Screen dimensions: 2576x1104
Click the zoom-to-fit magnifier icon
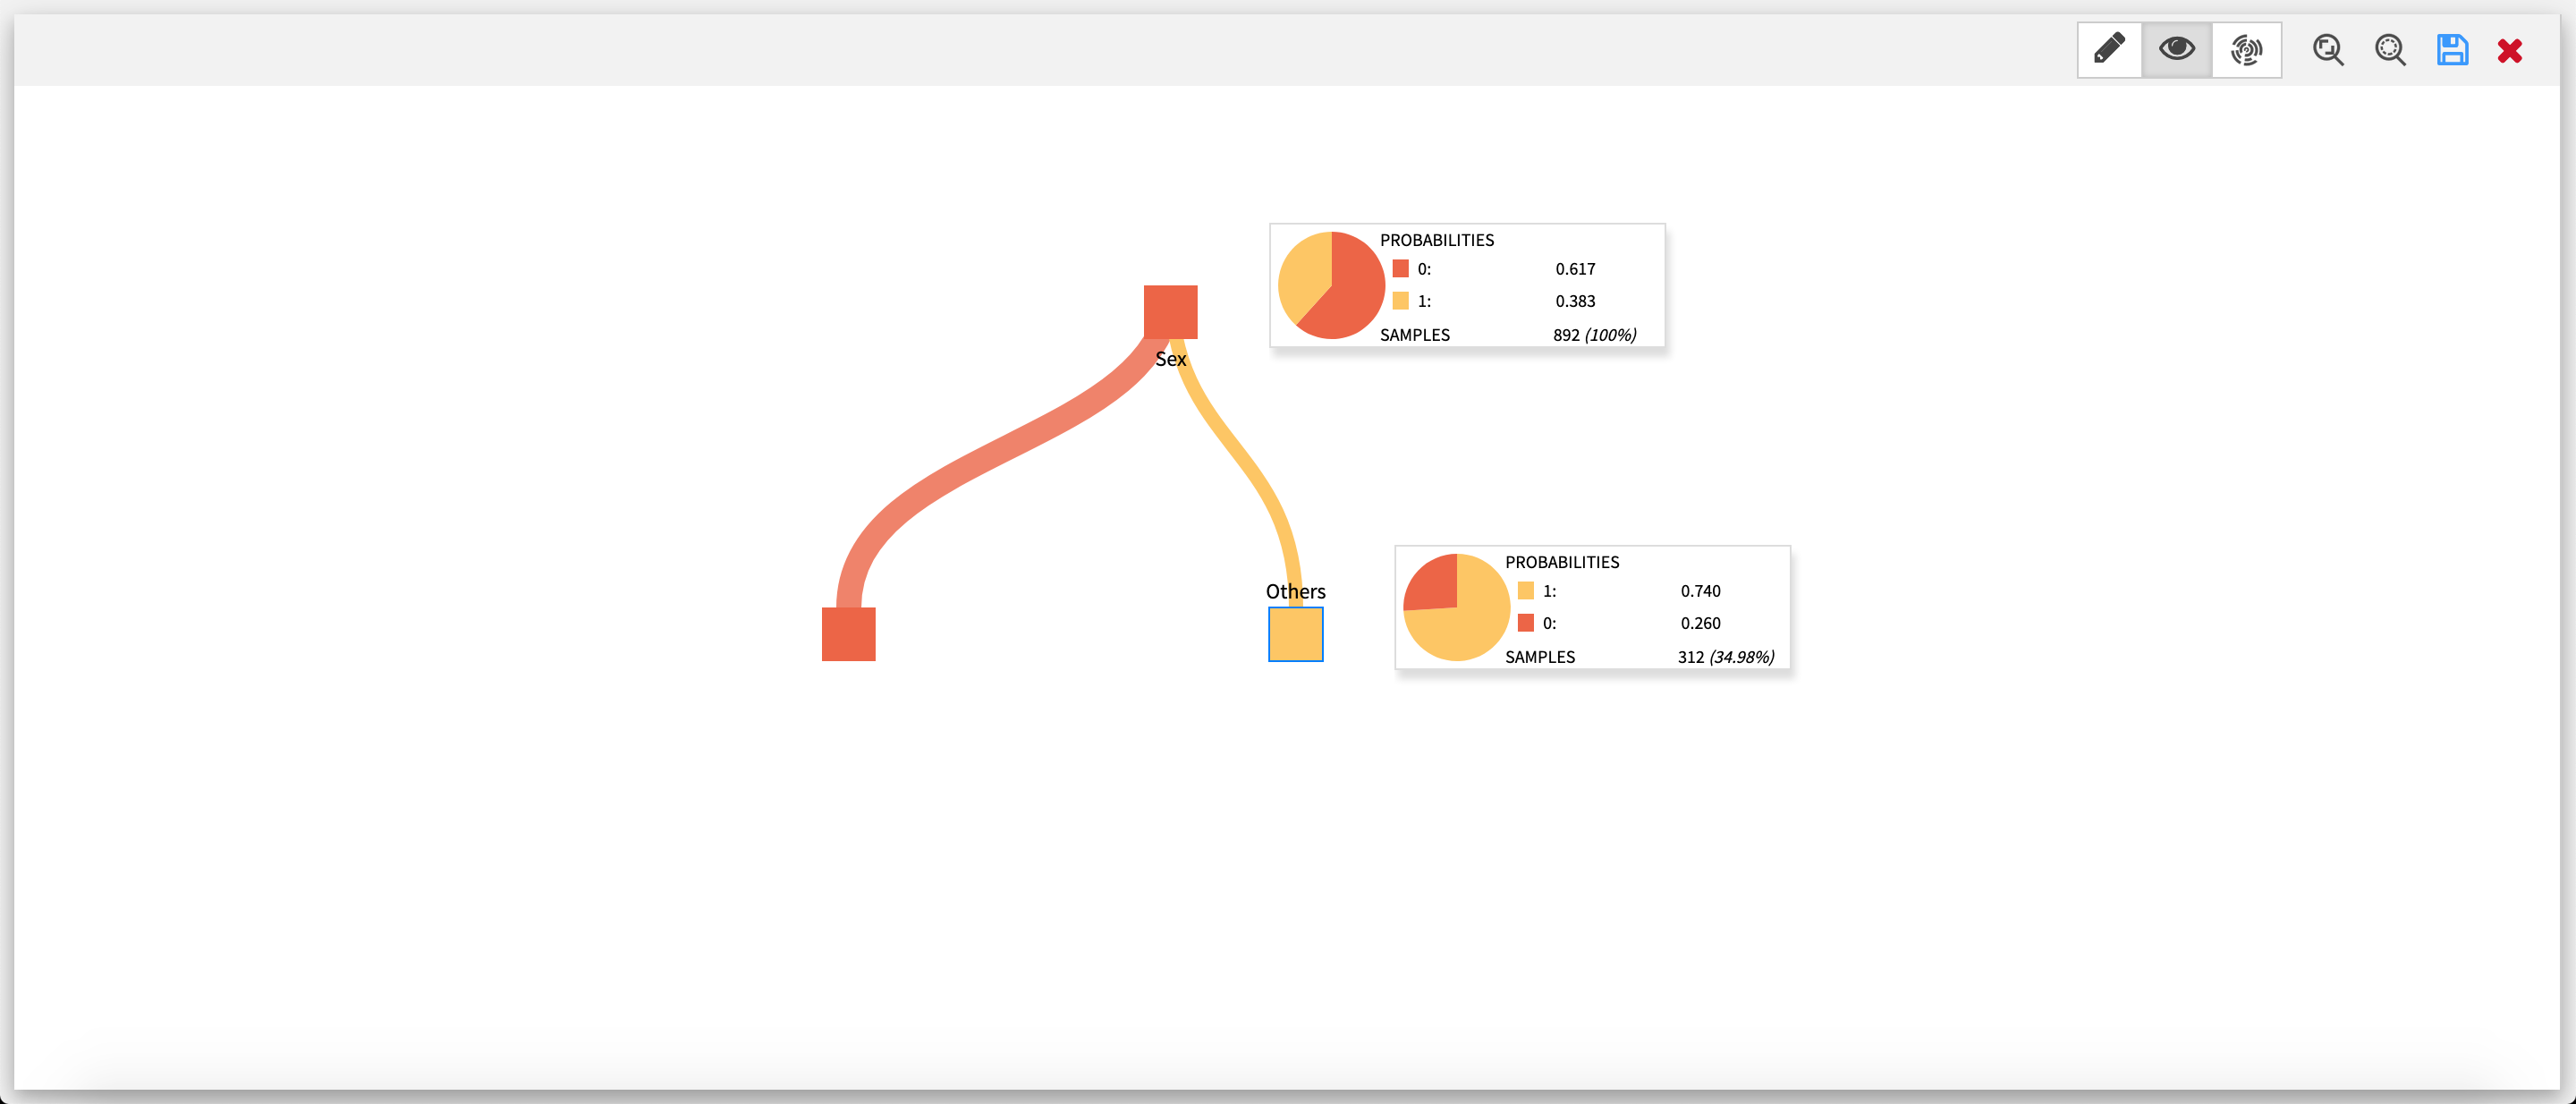click(x=2327, y=49)
